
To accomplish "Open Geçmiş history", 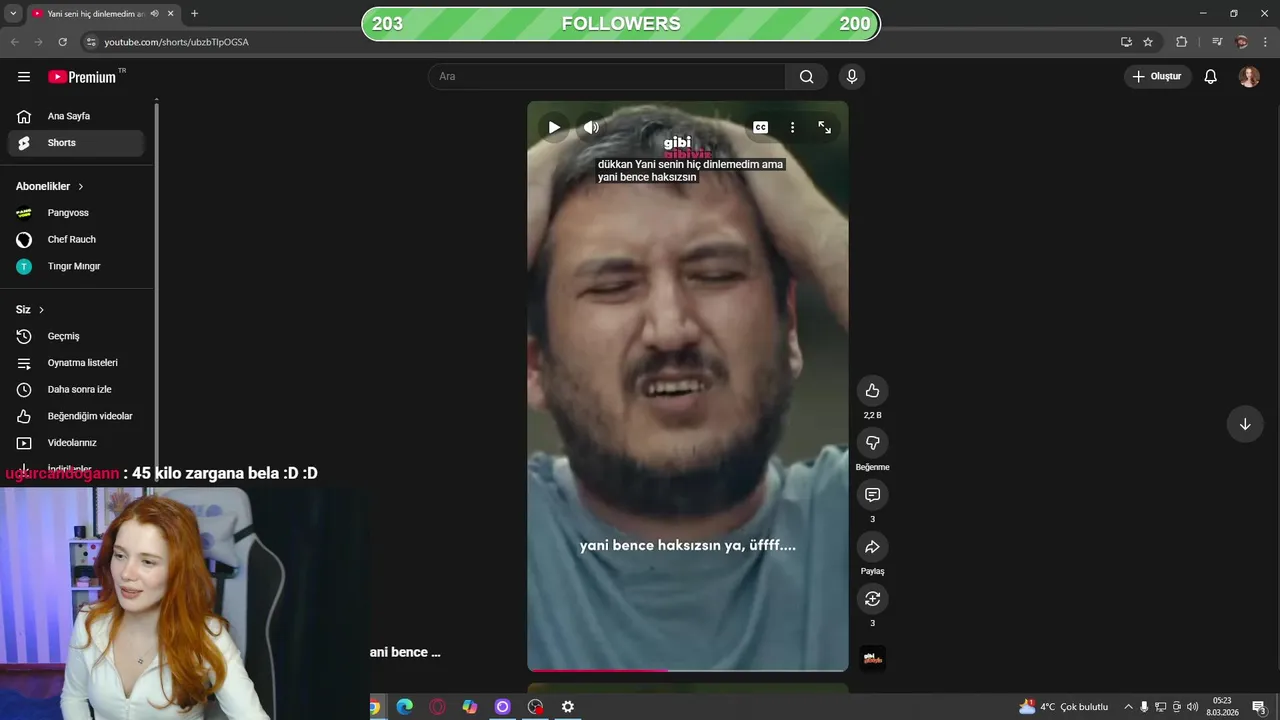I will tap(76, 336).
